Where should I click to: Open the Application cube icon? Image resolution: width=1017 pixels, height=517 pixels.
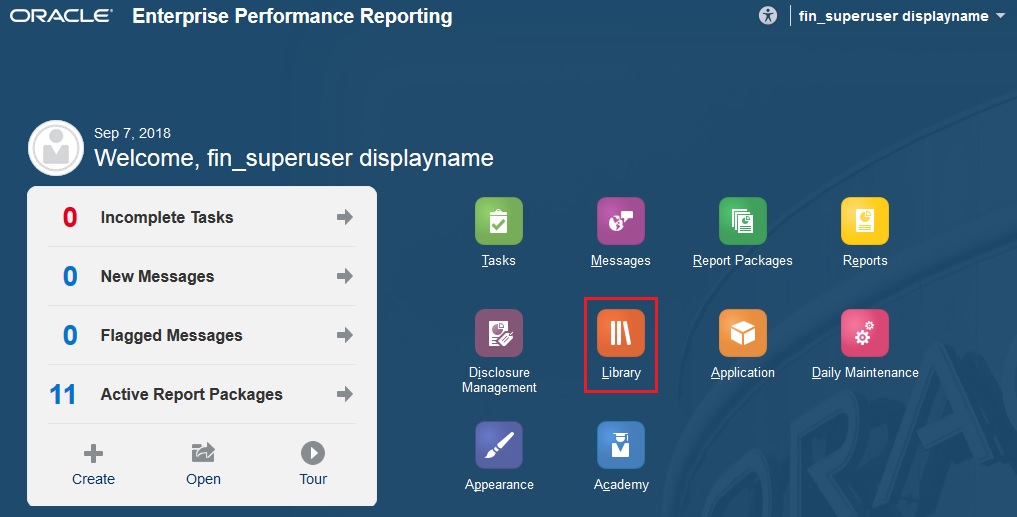(743, 333)
